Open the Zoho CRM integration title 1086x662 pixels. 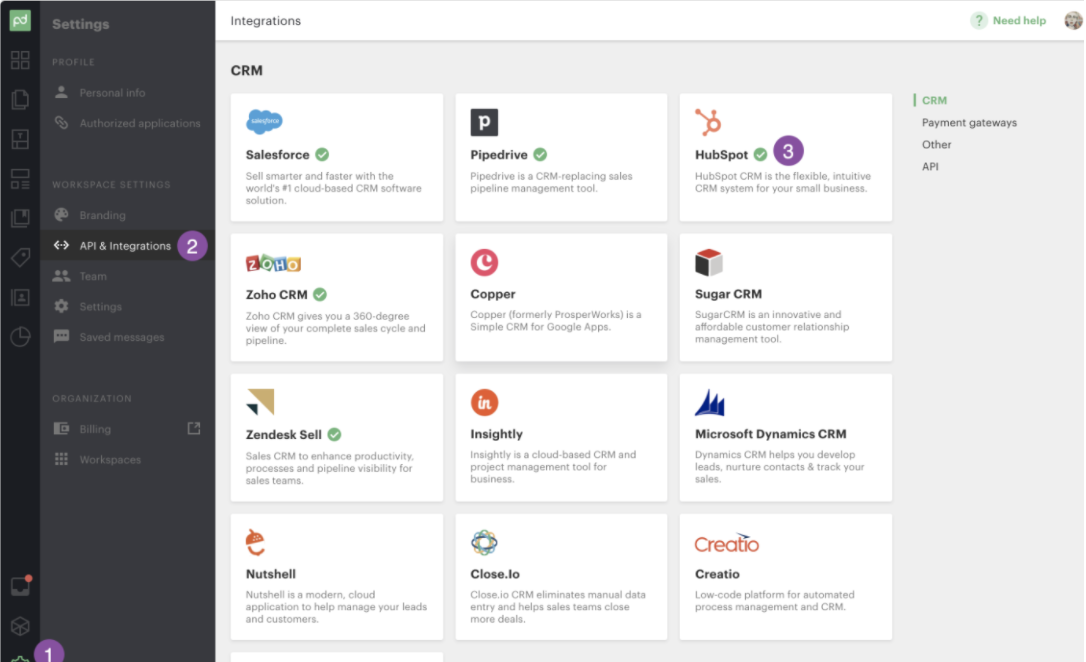point(276,294)
